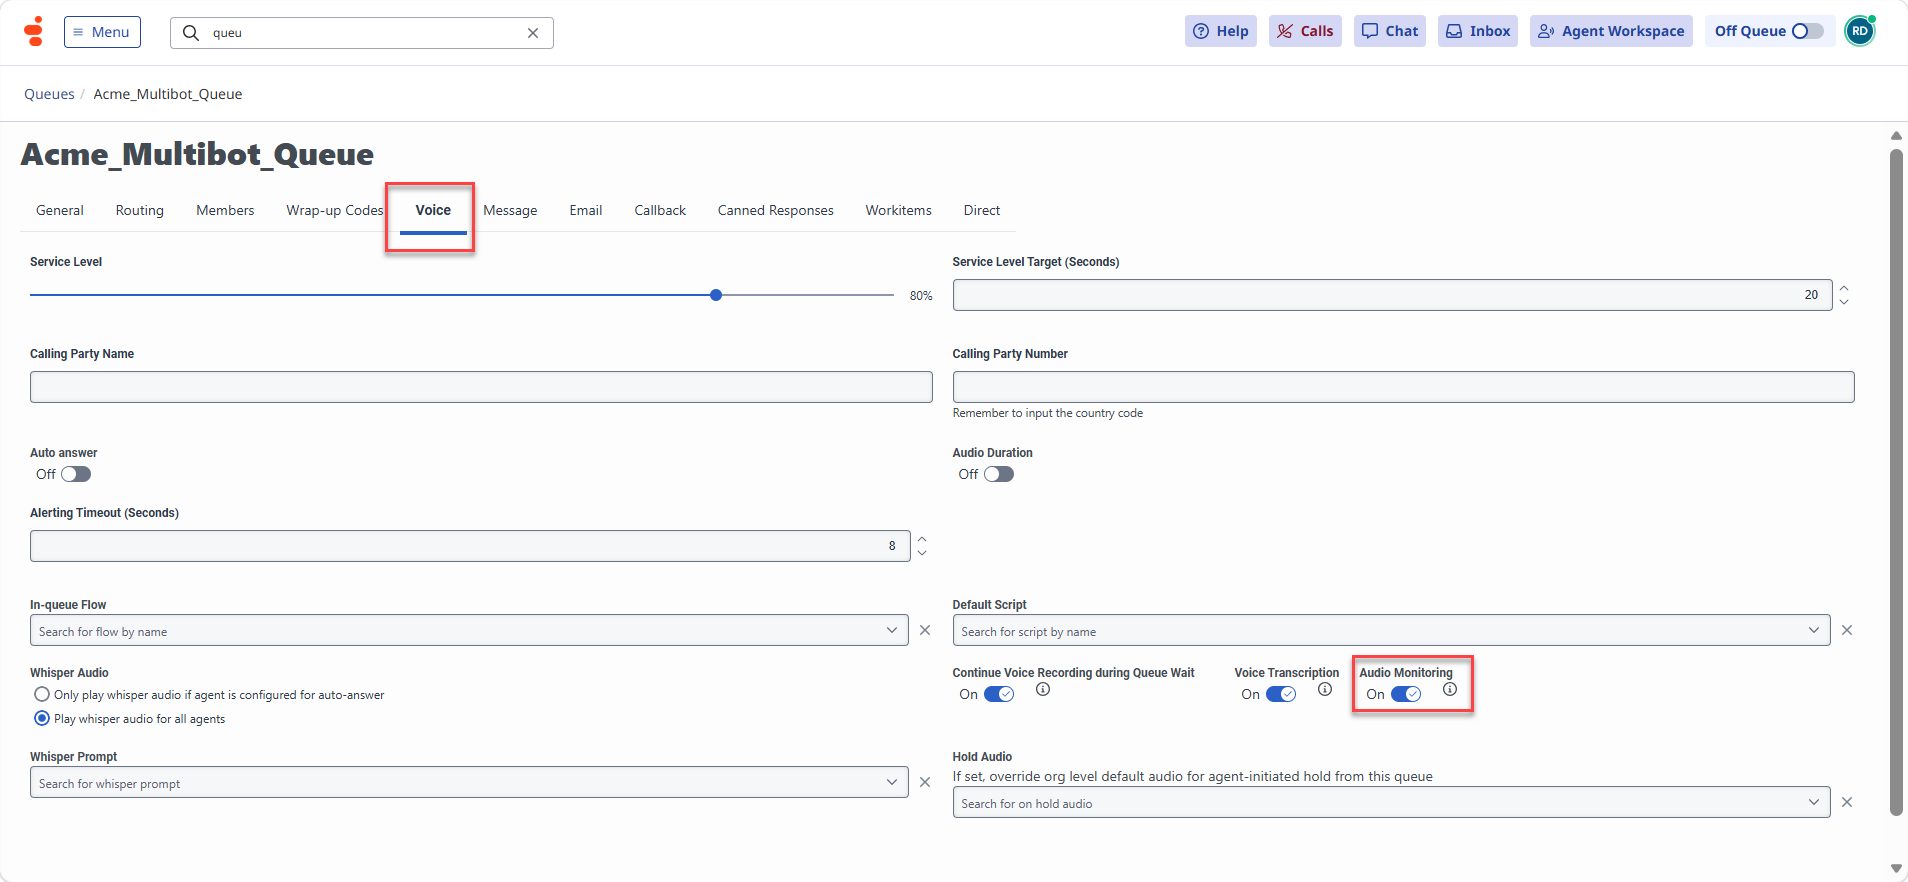Click the Service Level Target seconds field
This screenshot has width=1908, height=882.
click(x=1392, y=295)
